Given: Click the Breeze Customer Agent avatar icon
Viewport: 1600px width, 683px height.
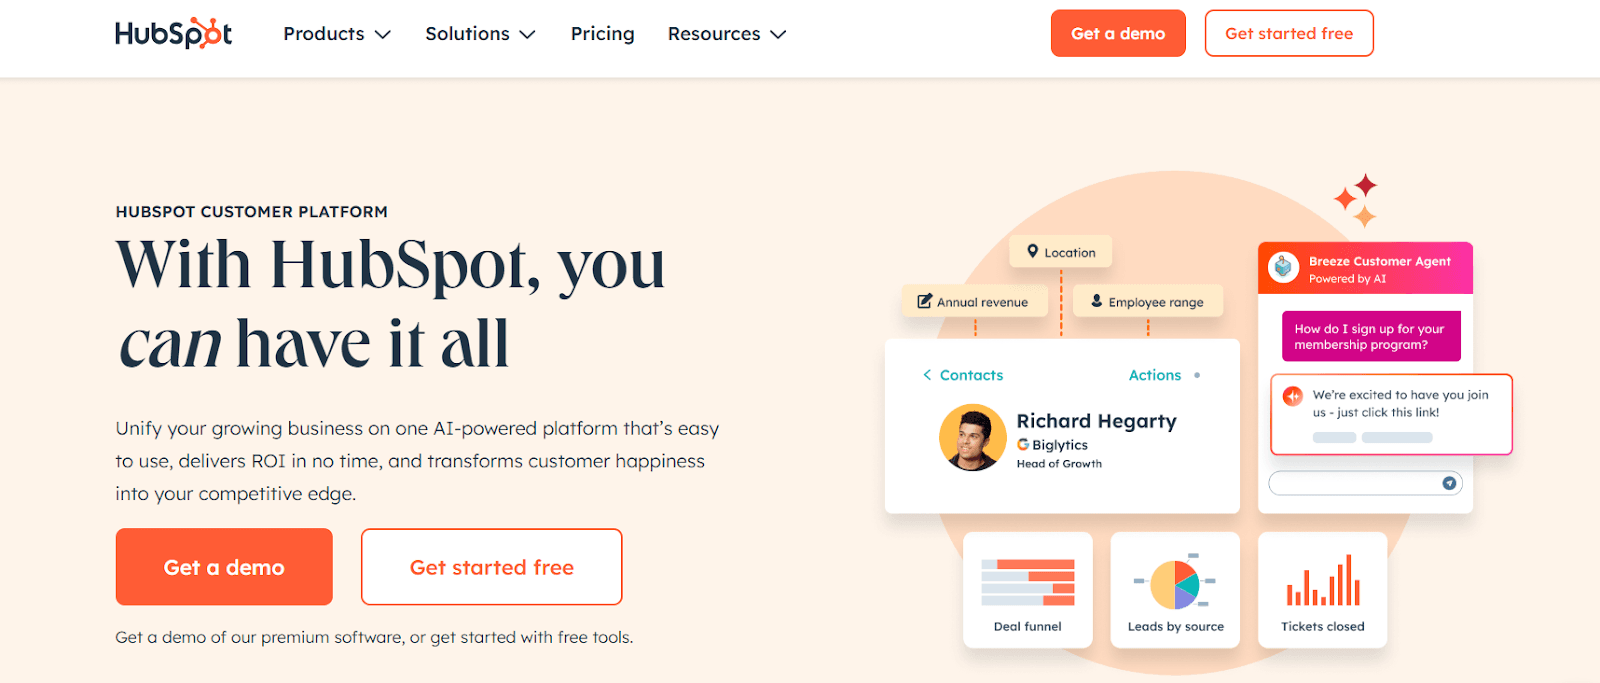Looking at the screenshot, I should (x=1283, y=267).
